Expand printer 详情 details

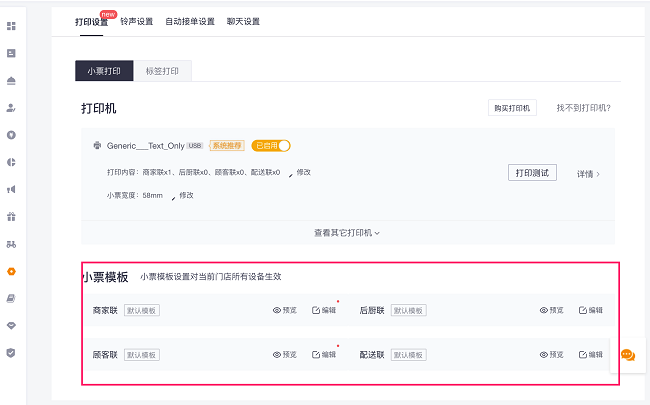[x=589, y=174]
